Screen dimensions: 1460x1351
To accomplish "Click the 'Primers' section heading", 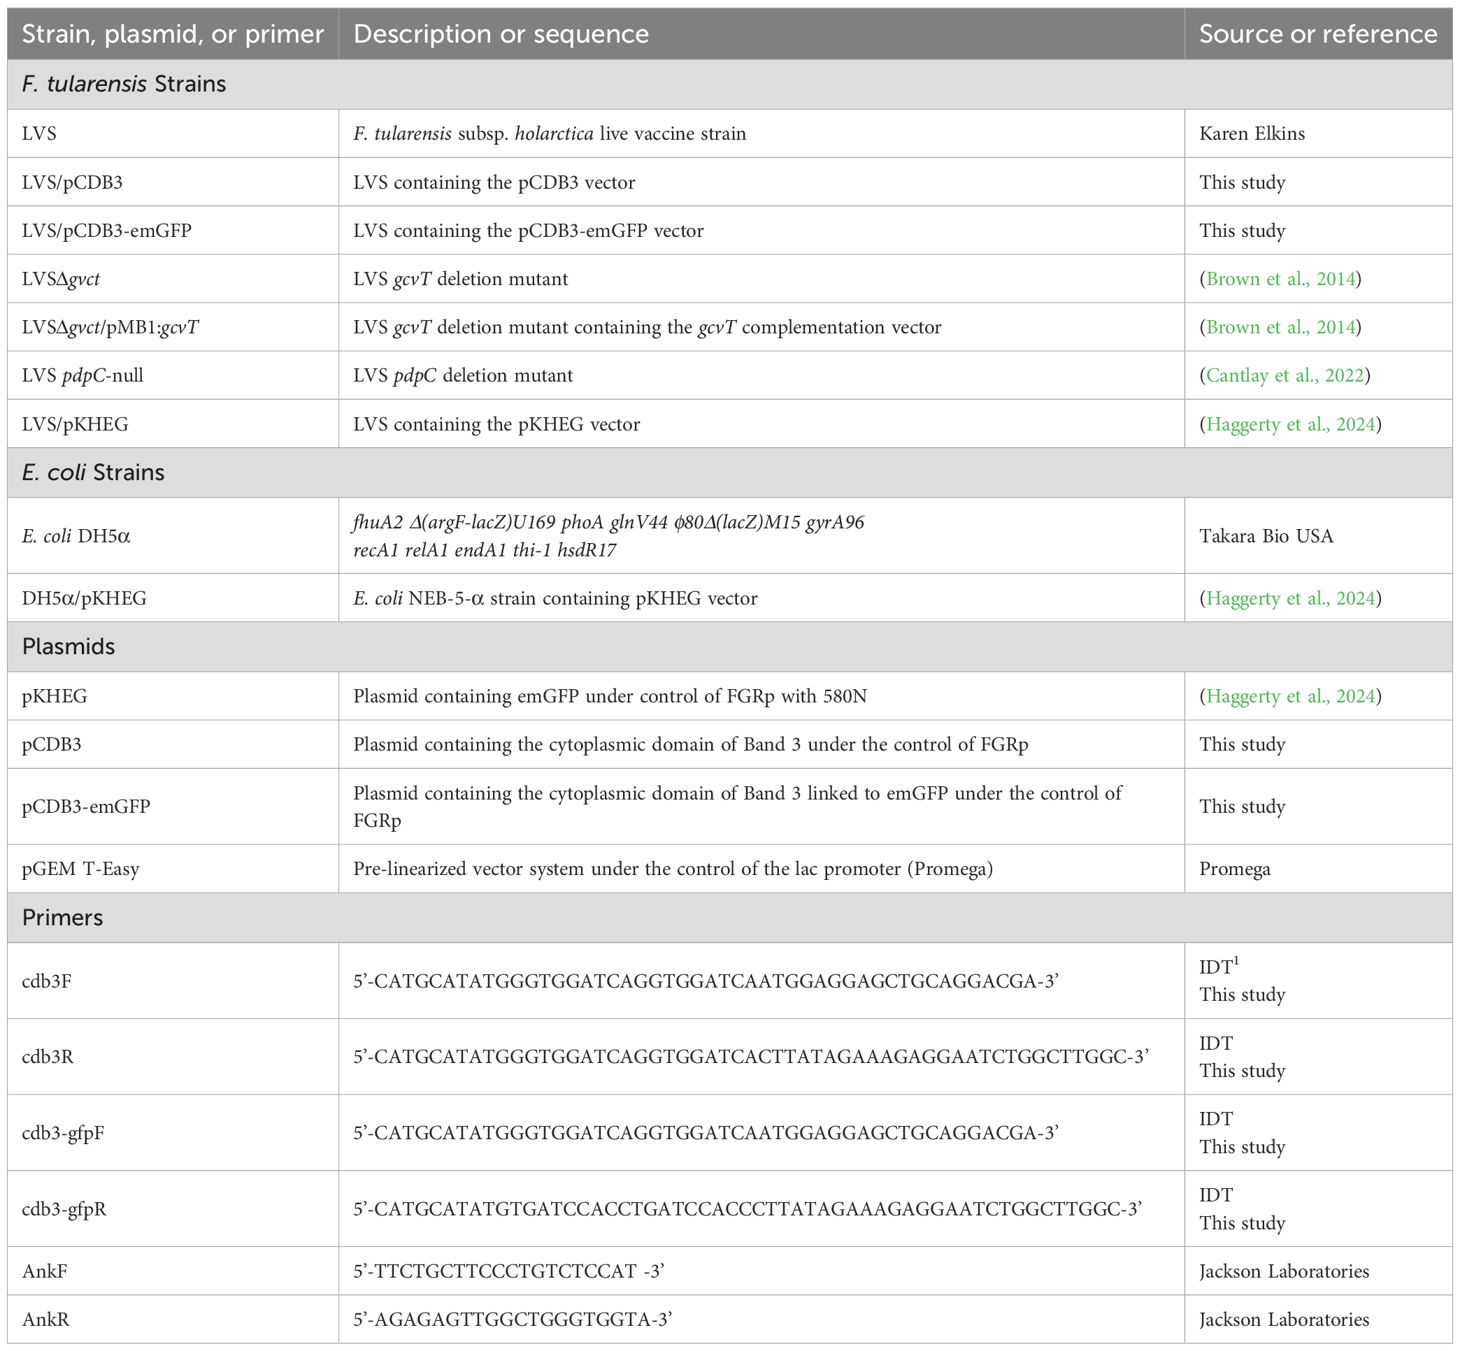I will click(x=62, y=918).
